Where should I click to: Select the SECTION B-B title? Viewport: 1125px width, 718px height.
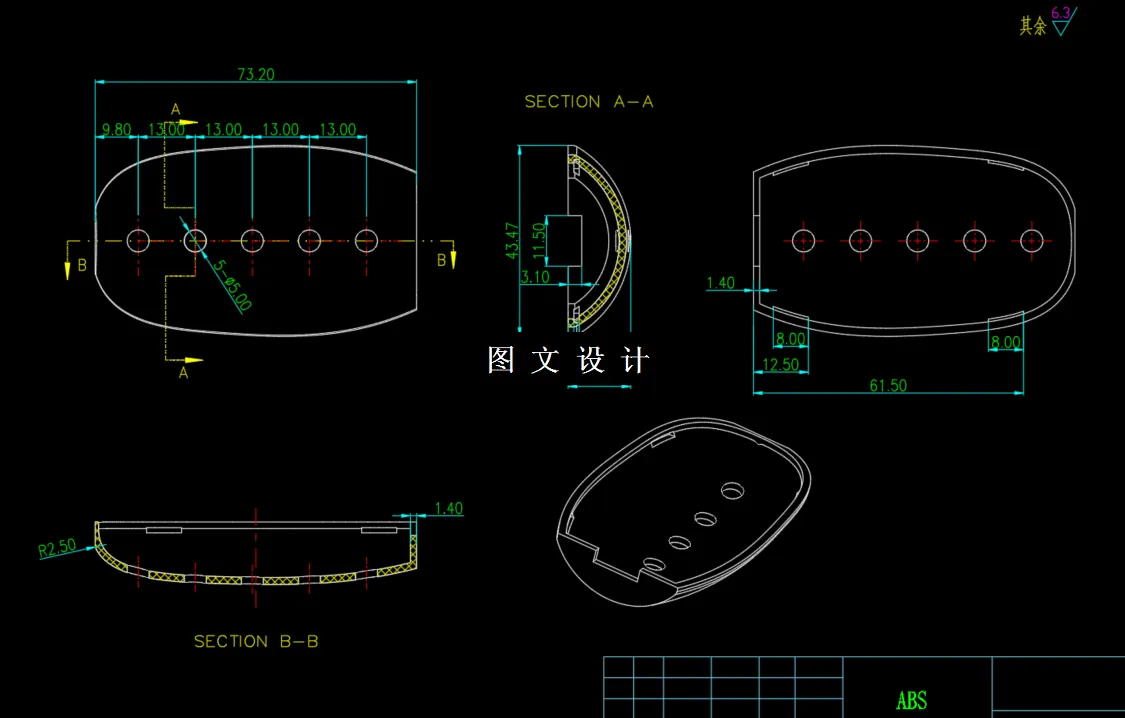[x=256, y=641]
